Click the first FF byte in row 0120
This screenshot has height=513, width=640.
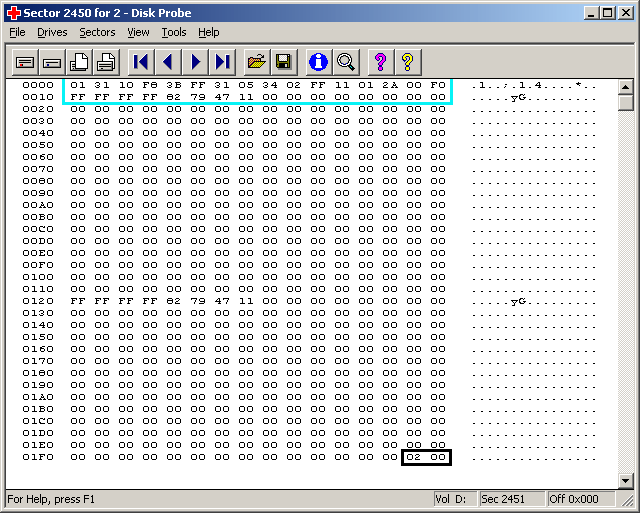(78, 301)
